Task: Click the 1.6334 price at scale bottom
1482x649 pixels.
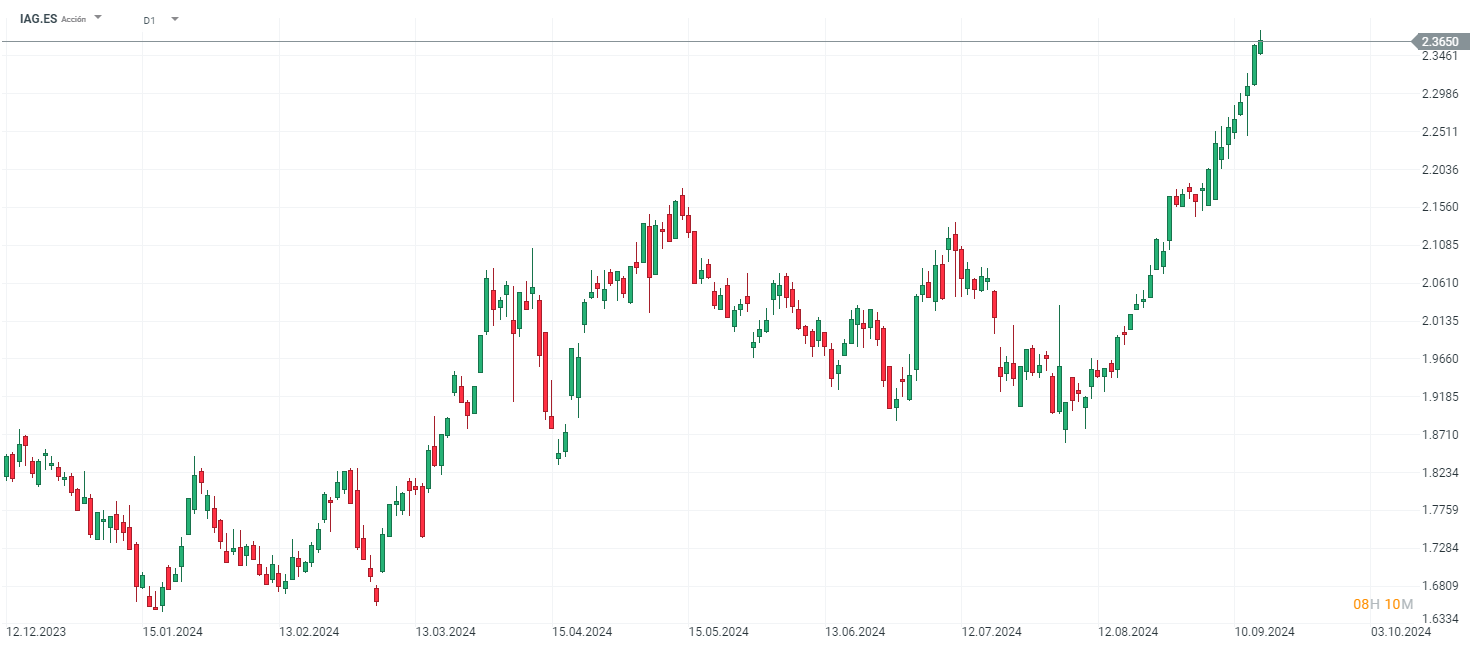Action: 1439,619
